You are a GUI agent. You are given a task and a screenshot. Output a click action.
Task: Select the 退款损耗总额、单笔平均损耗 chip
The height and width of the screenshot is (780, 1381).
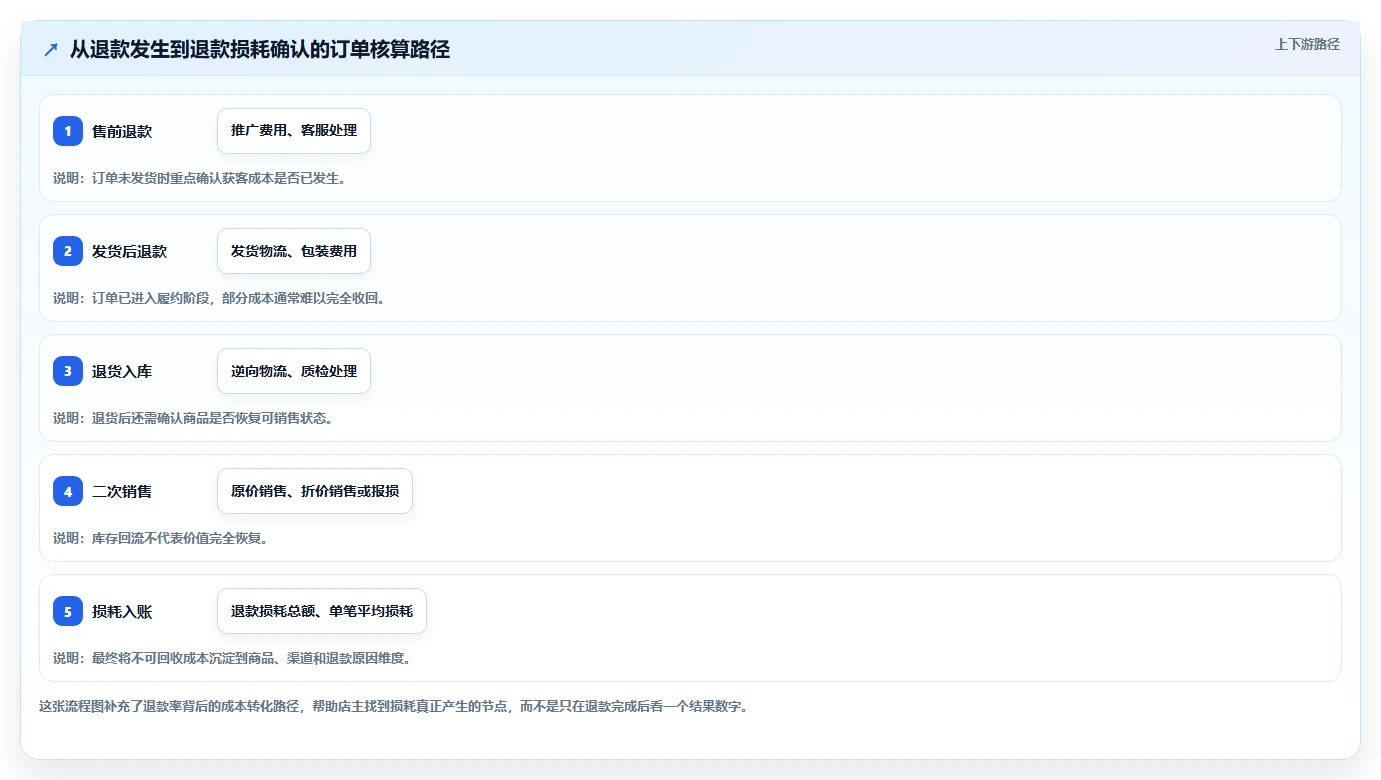click(x=322, y=611)
